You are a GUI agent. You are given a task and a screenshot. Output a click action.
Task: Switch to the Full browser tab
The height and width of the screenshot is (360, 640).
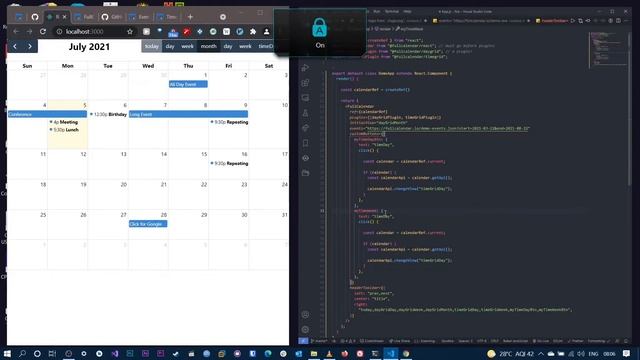tap(84, 17)
